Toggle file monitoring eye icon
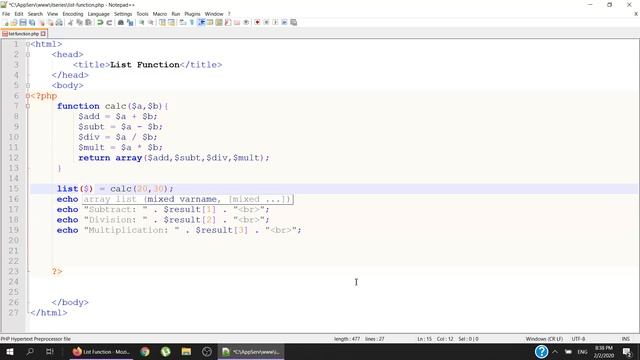Image resolution: width=640 pixels, height=360 pixels. (246, 22)
